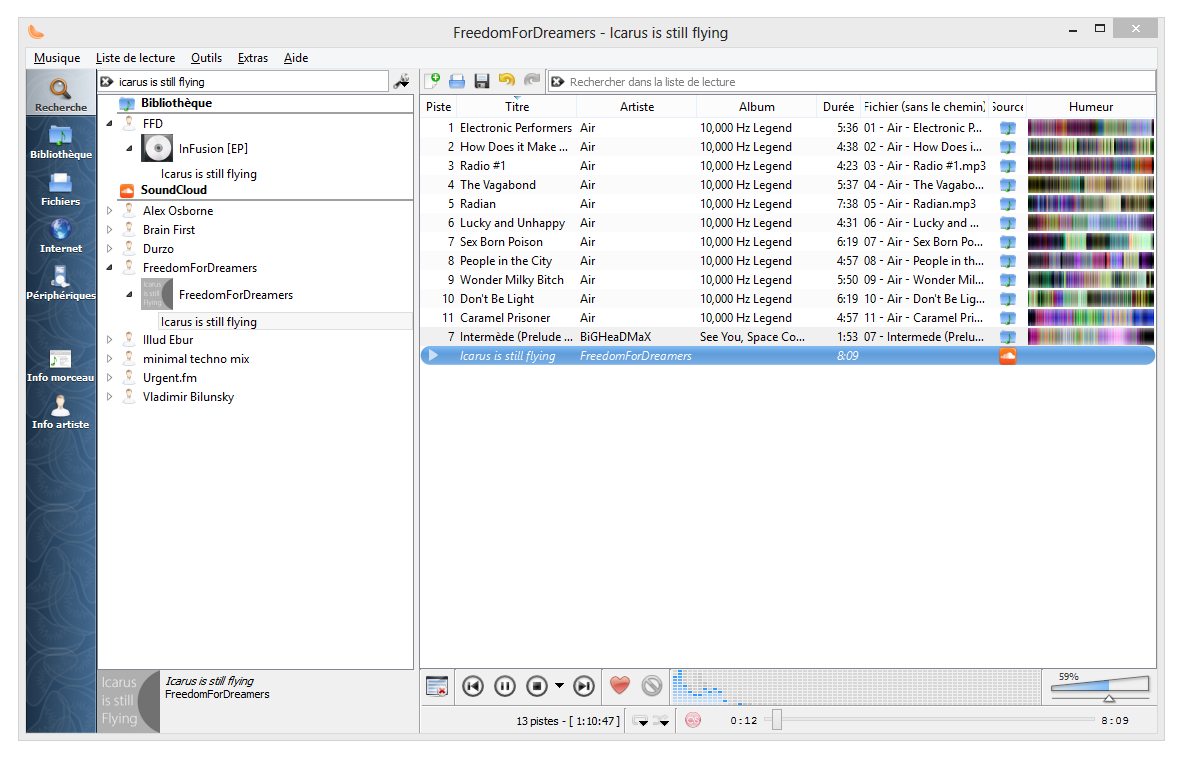Show the Périphériques devices panel

60,282
